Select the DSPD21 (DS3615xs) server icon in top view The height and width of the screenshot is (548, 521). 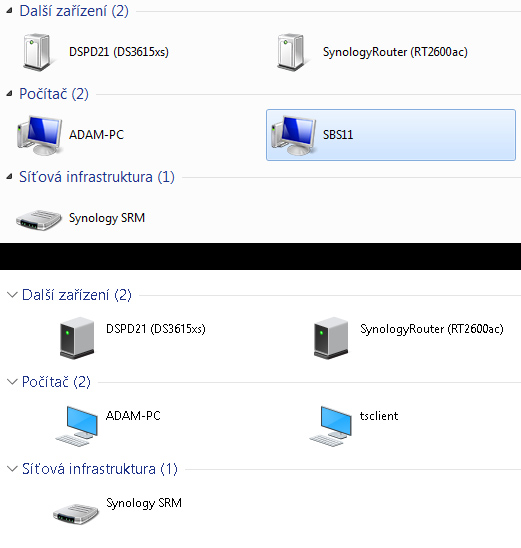(x=38, y=52)
